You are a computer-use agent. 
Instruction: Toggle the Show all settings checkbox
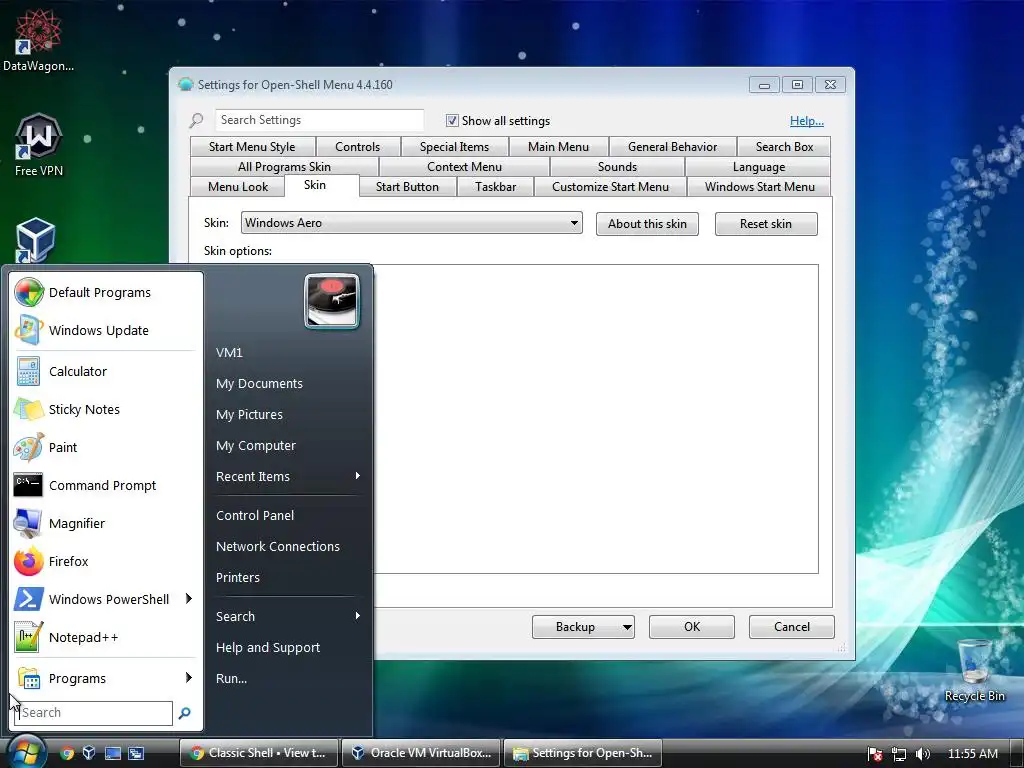tap(452, 120)
